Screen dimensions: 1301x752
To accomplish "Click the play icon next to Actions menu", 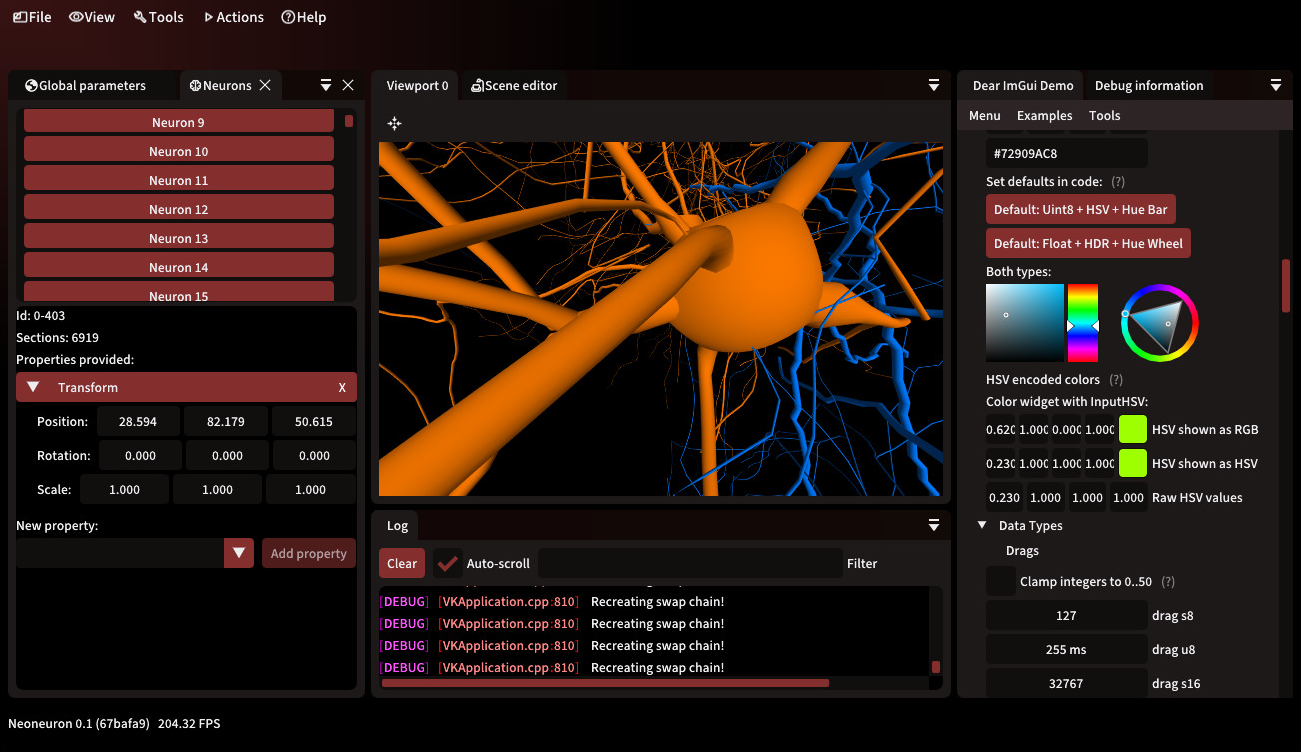I will (x=208, y=16).
